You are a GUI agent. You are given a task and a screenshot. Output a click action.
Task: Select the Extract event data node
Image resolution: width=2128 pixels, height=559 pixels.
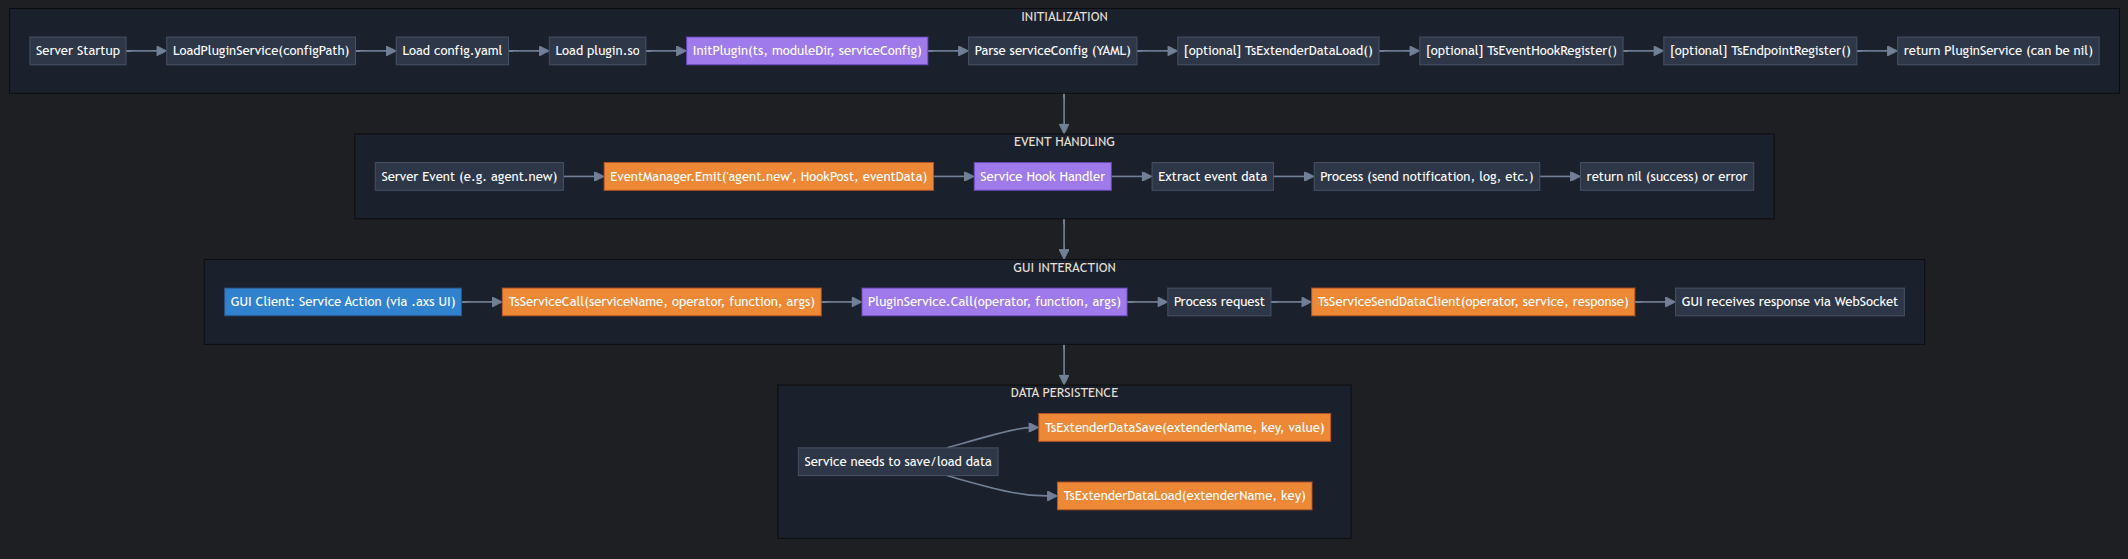pos(1212,177)
